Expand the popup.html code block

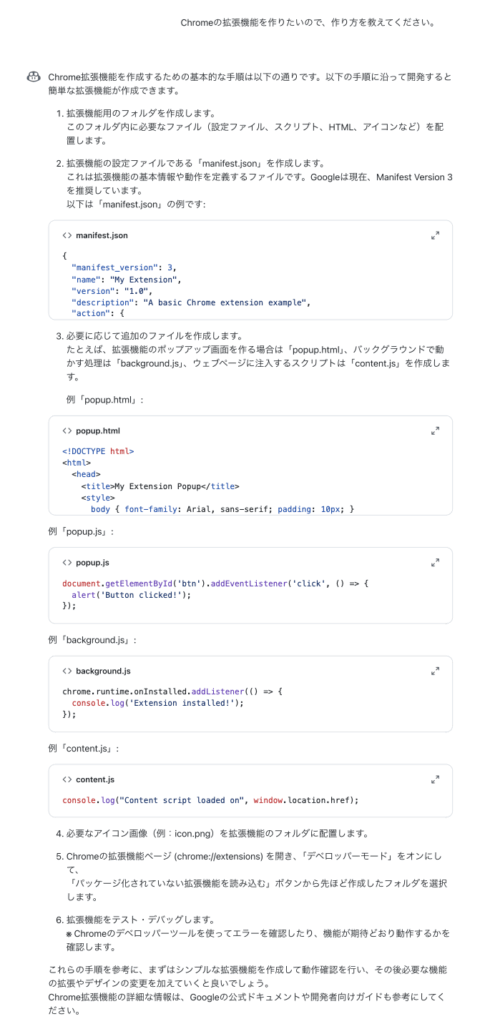click(435, 431)
